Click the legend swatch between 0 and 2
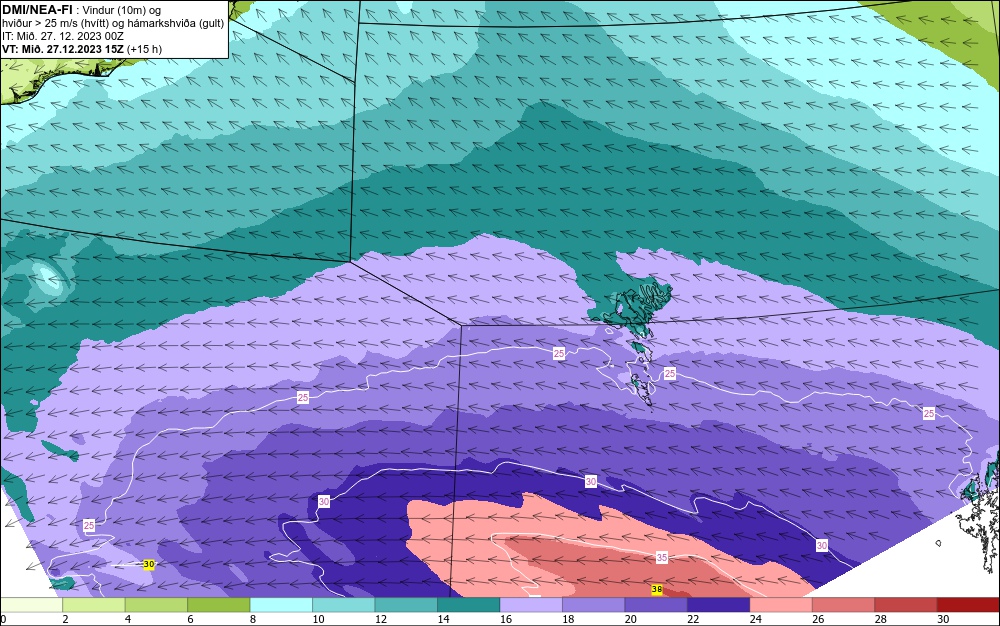 tap(31, 605)
